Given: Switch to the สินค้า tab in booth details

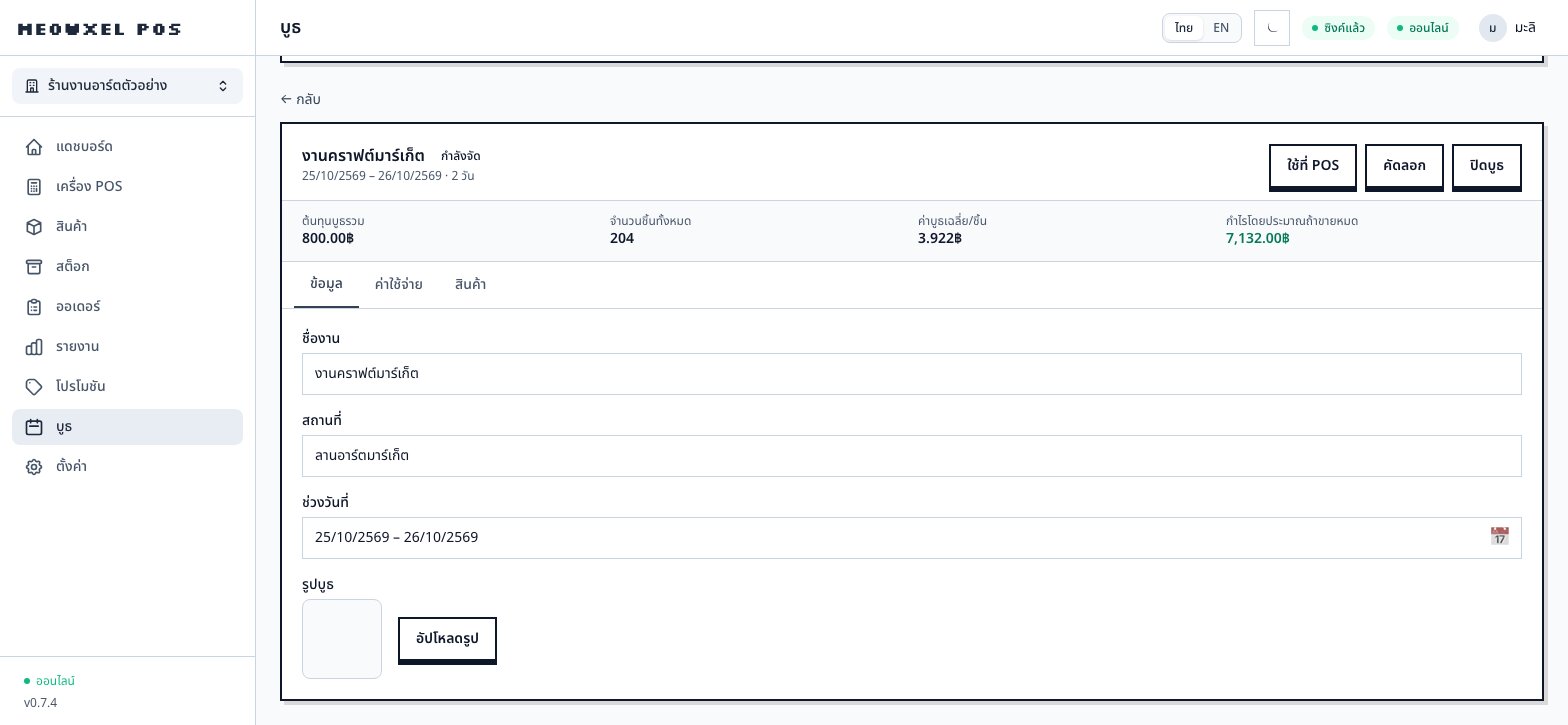Looking at the screenshot, I should pyautogui.click(x=470, y=285).
